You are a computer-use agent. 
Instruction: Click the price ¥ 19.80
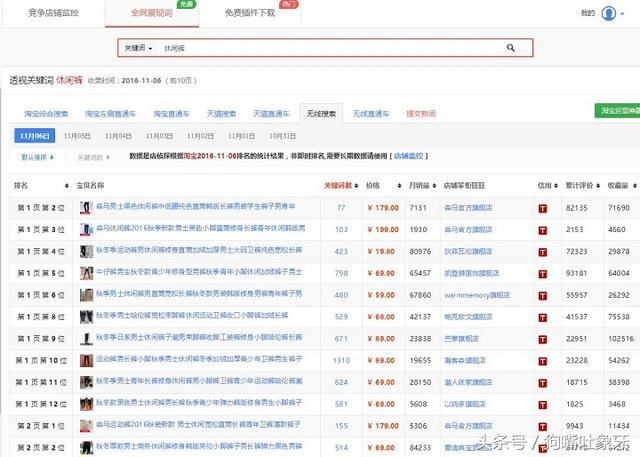coord(381,251)
